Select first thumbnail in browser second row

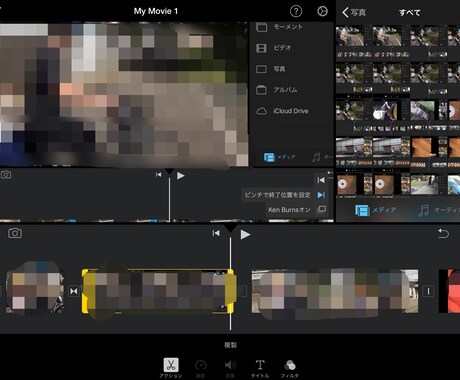(354, 78)
